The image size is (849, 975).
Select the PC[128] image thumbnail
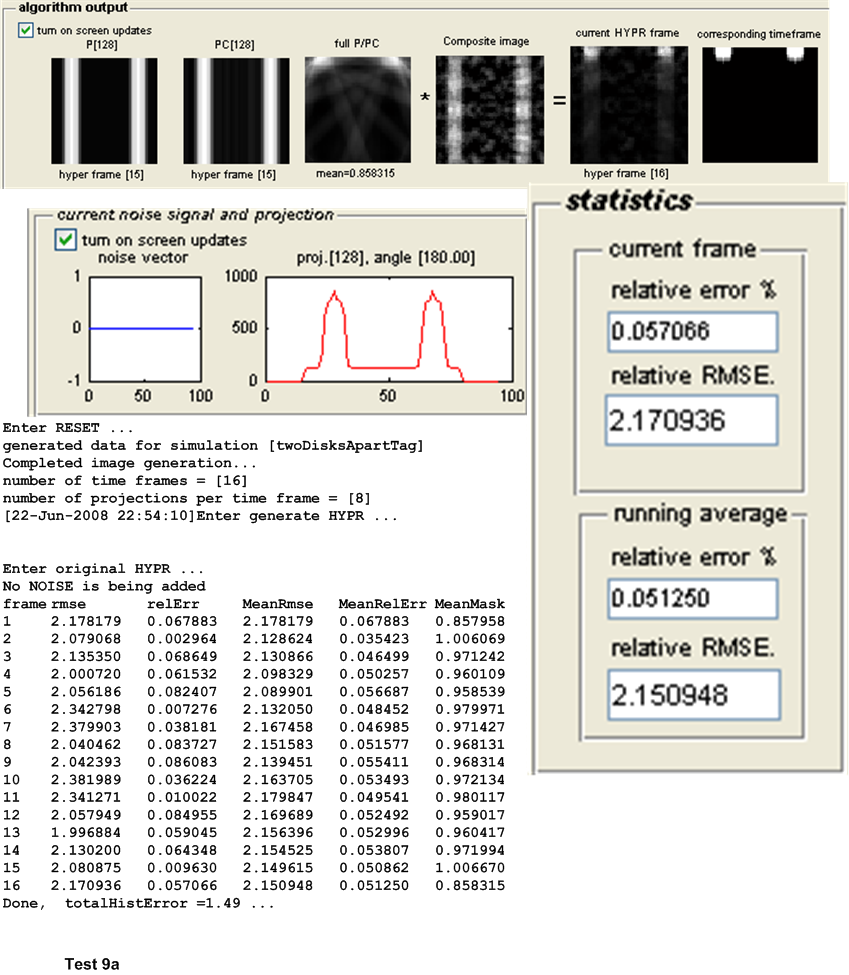(x=236, y=109)
